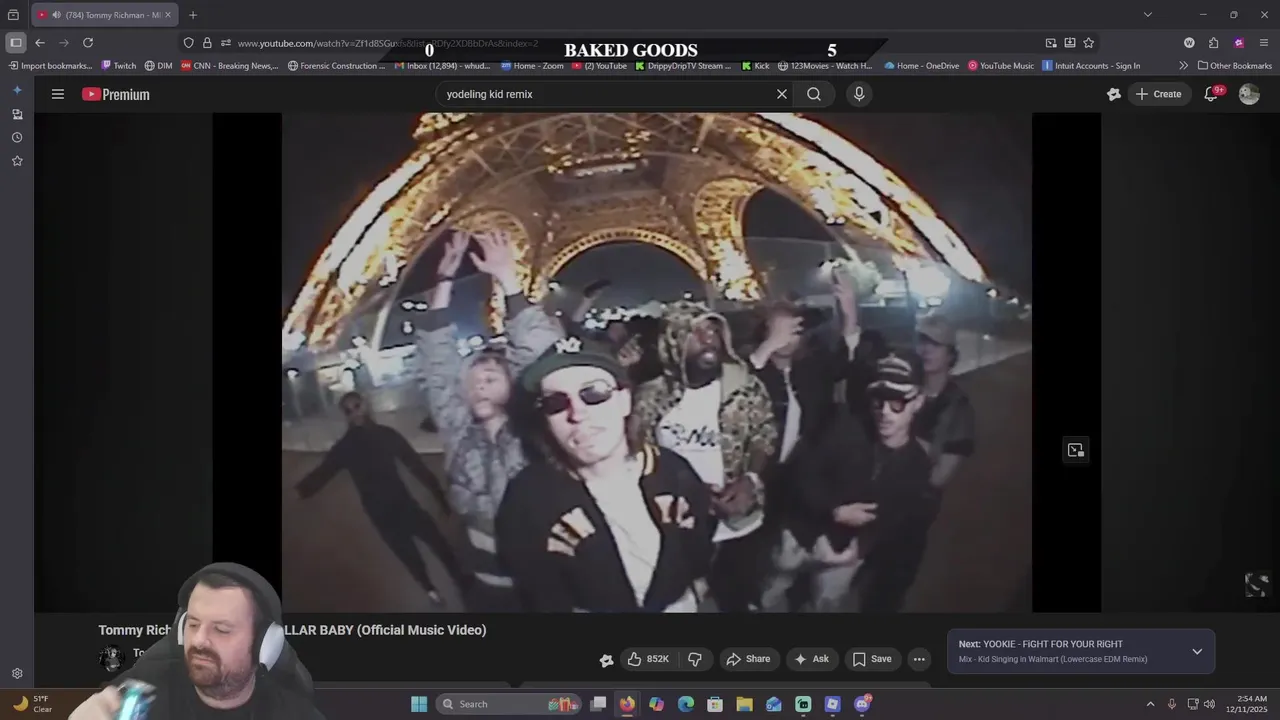Open picture-in-picture from address bar
Image resolution: width=1280 pixels, height=720 pixels.
[x=1051, y=43]
